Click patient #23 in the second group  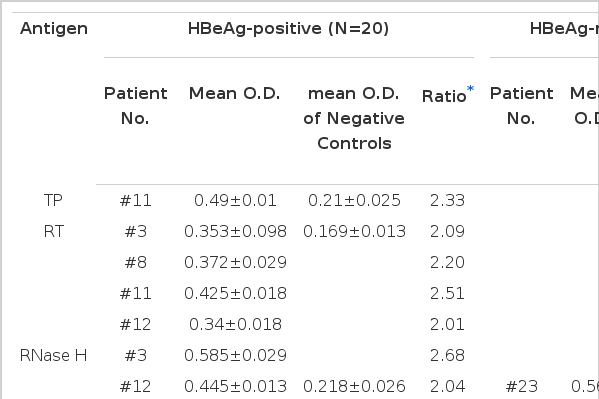pyautogui.click(x=521, y=386)
